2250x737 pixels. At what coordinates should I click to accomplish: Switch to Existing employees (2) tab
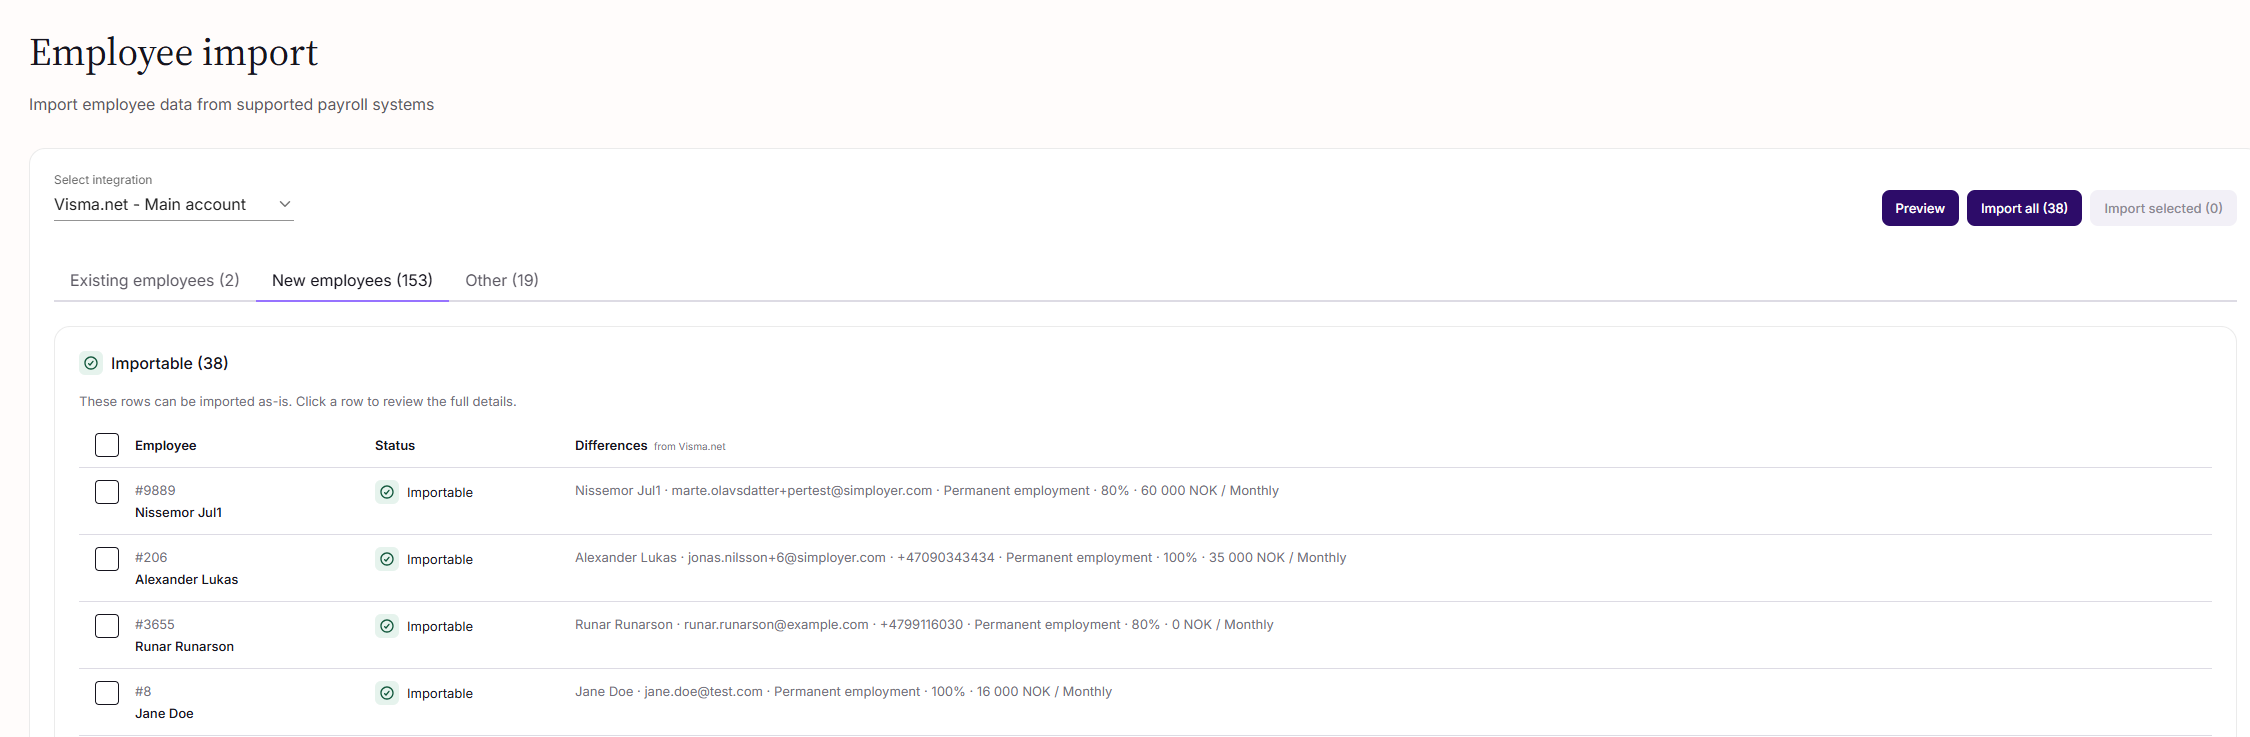point(155,280)
